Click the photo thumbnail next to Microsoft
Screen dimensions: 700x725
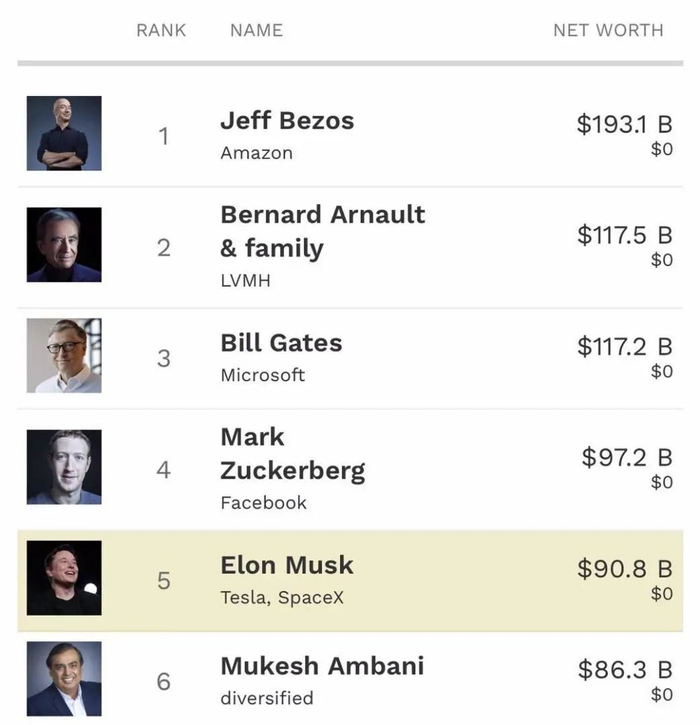[x=64, y=356]
